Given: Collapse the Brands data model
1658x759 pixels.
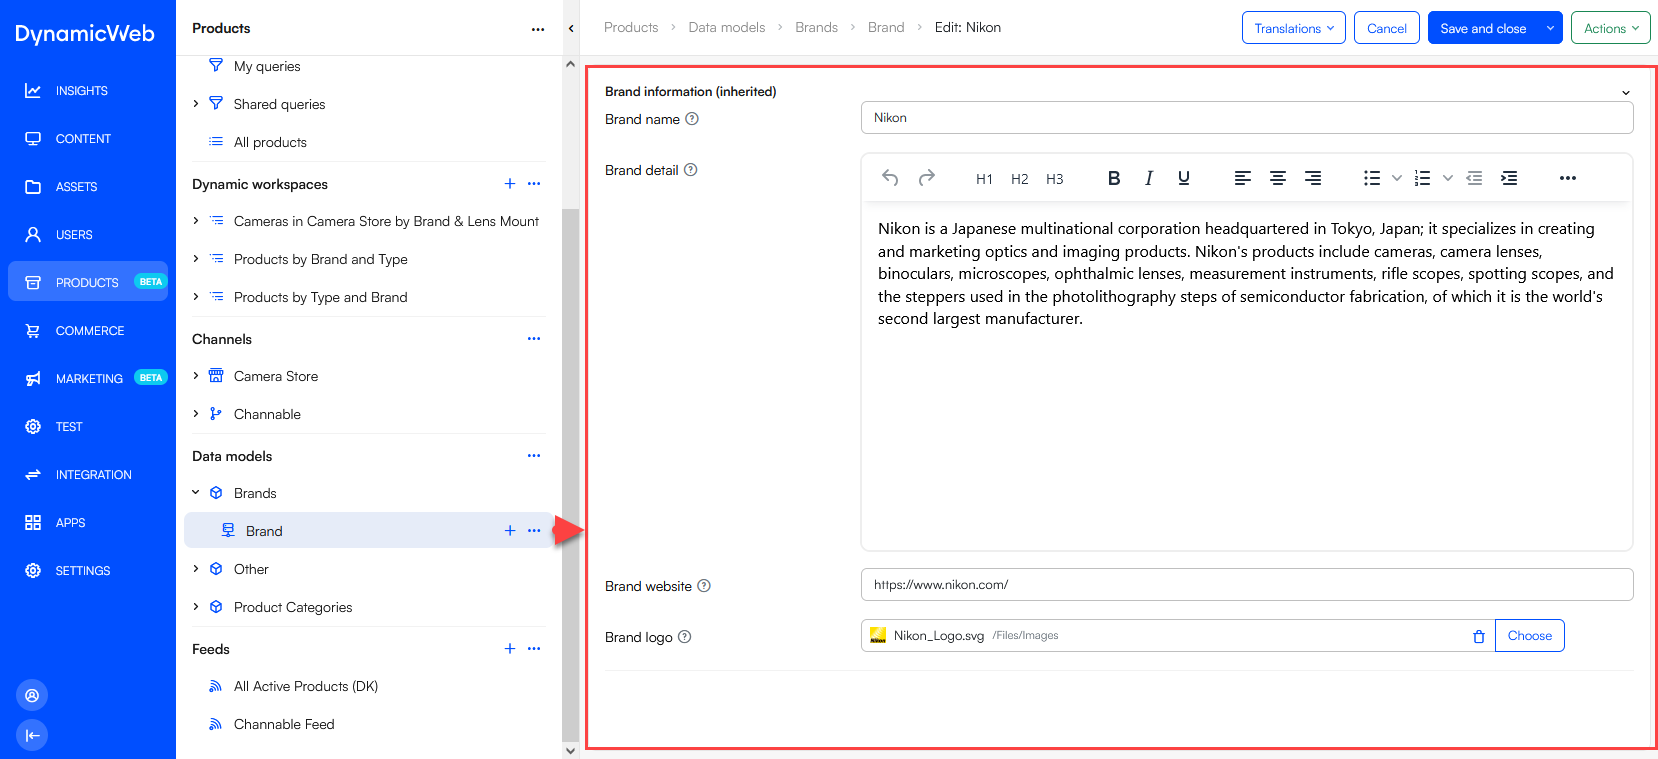Looking at the screenshot, I should point(196,493).
